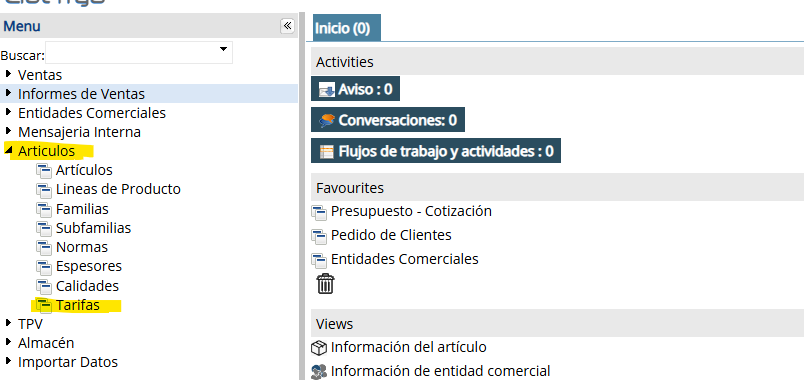Viewport: 804px width, 380px height.
Task: Expand the Almacén tree node
Action: click(8, 342)
